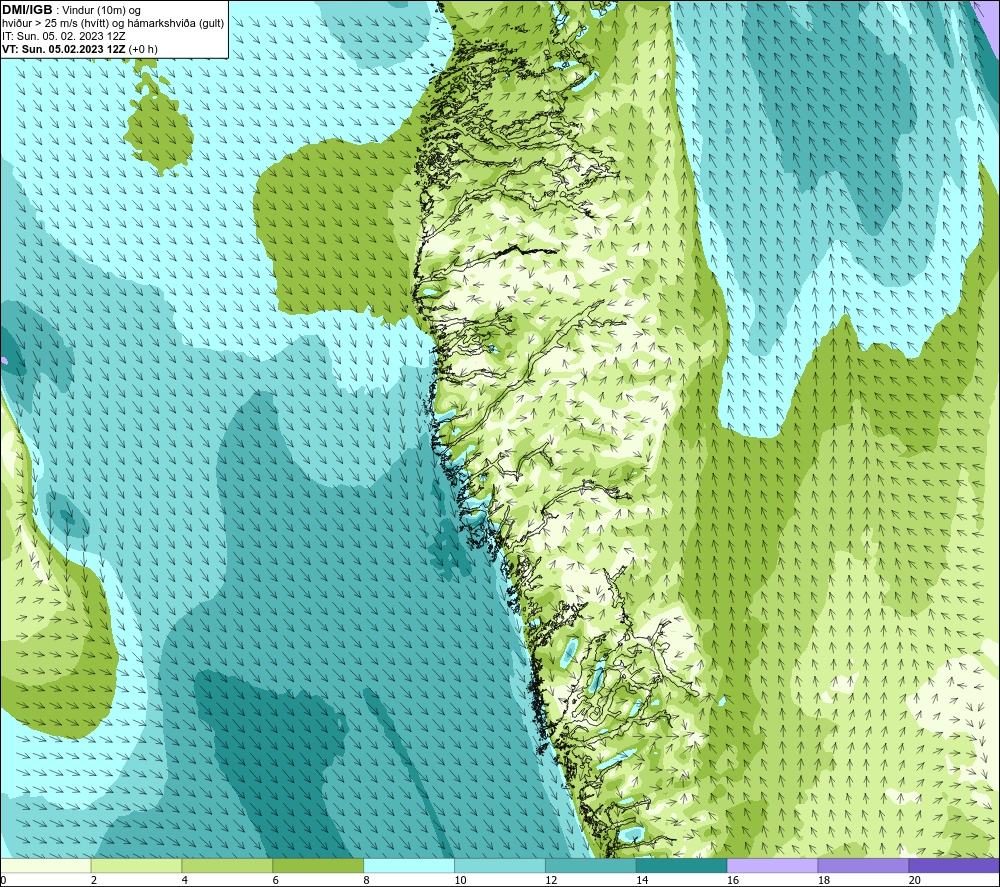Click the 18-20 m/s purple swatch
The width and height of the screenshot is (1000, 887).
[863, 865]
